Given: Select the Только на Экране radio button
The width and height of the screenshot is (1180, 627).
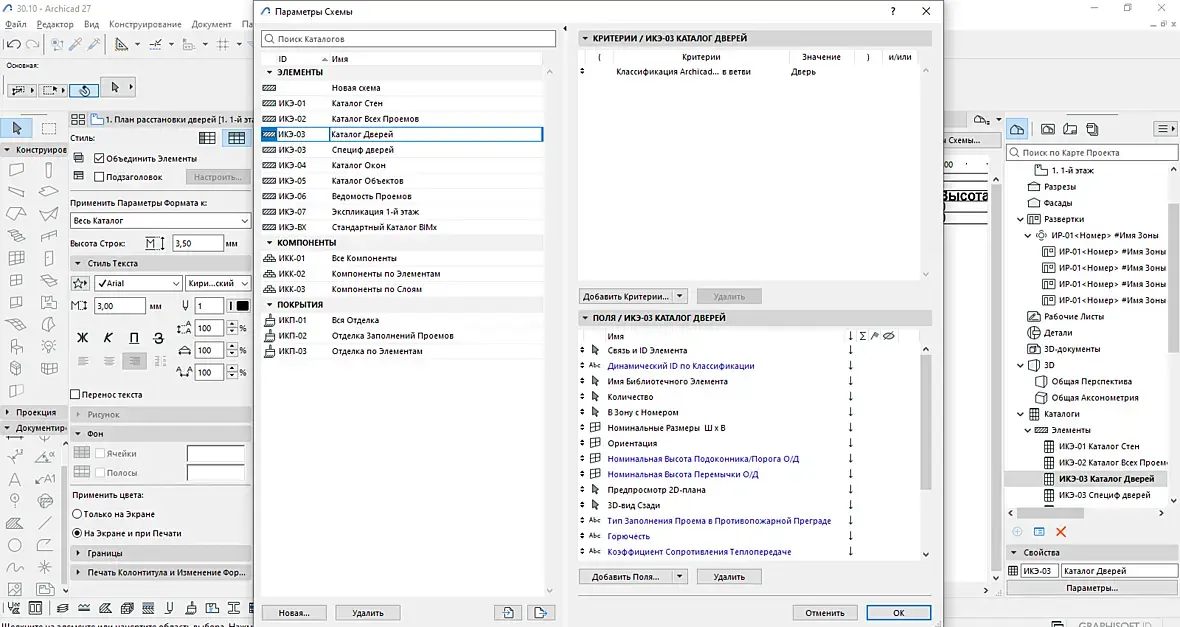Looking at the screenshot, I should coord(77,514).
